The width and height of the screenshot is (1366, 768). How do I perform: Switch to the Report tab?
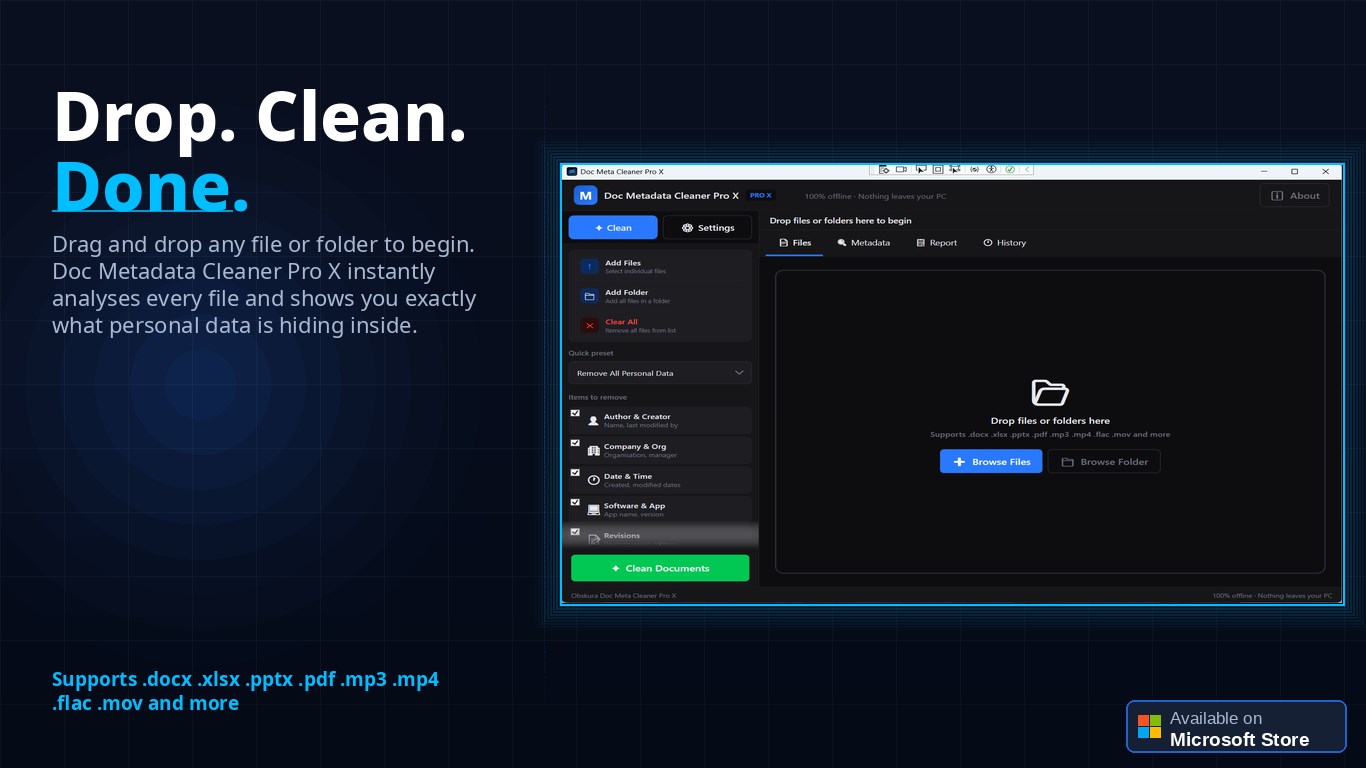[937, 243]
